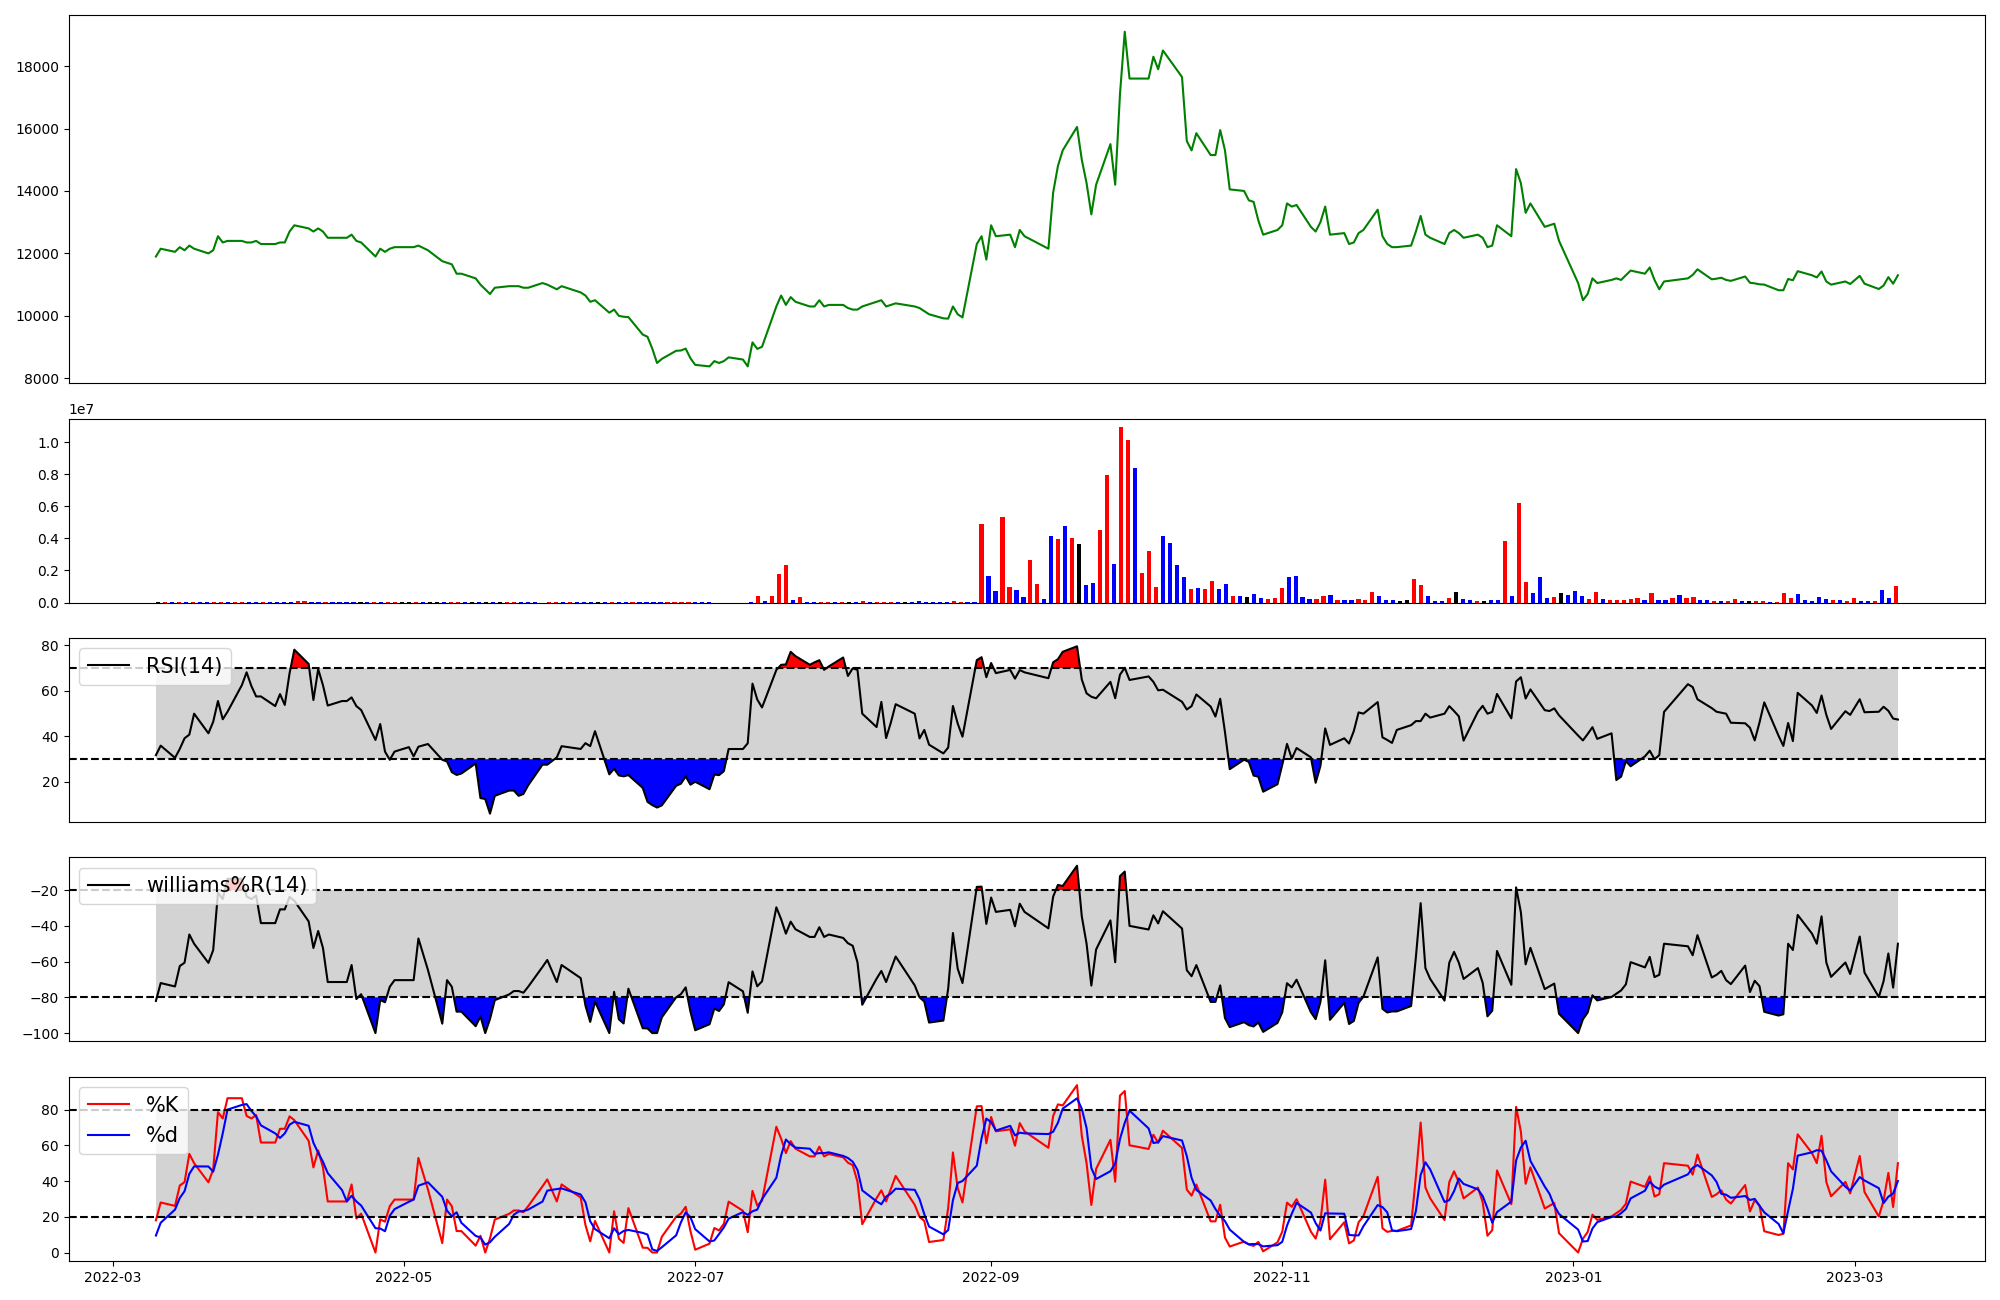
Task: Click the 2023-01 date tick label
Action: tap(1574, 1277)
